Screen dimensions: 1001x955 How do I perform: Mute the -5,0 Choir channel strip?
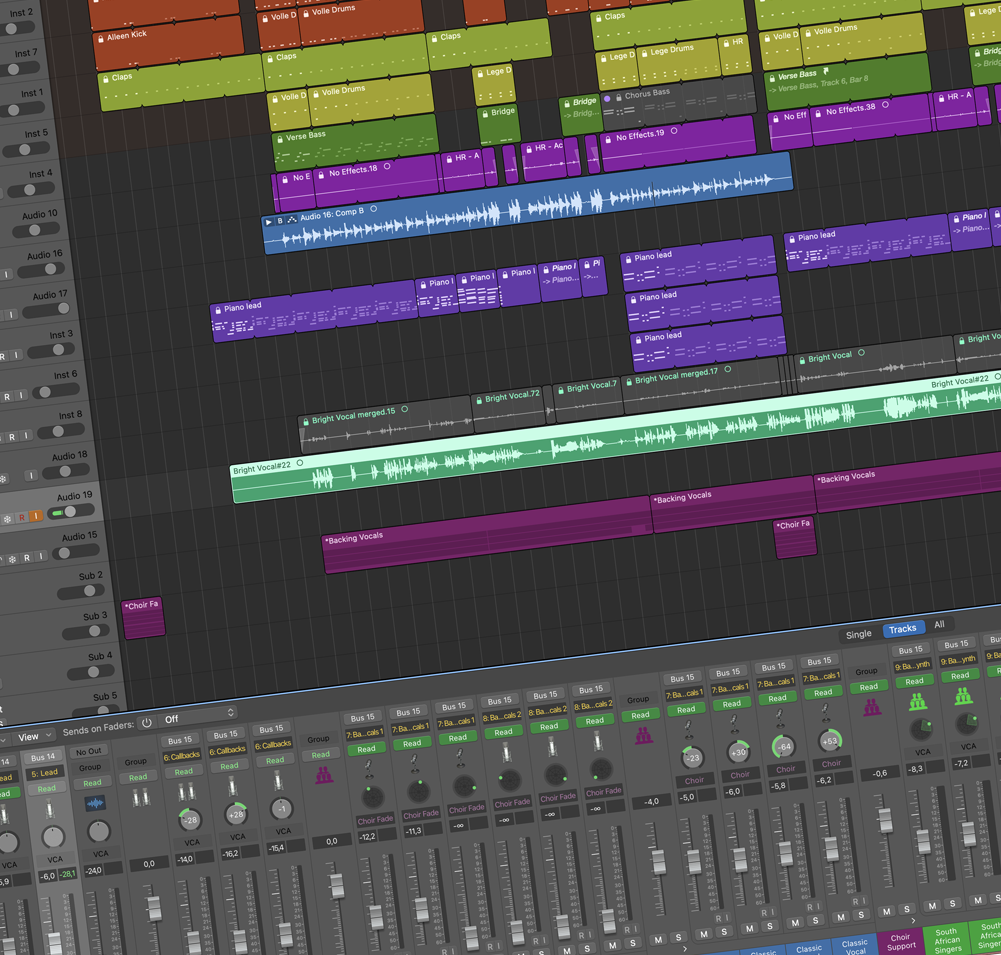(704, 934)
